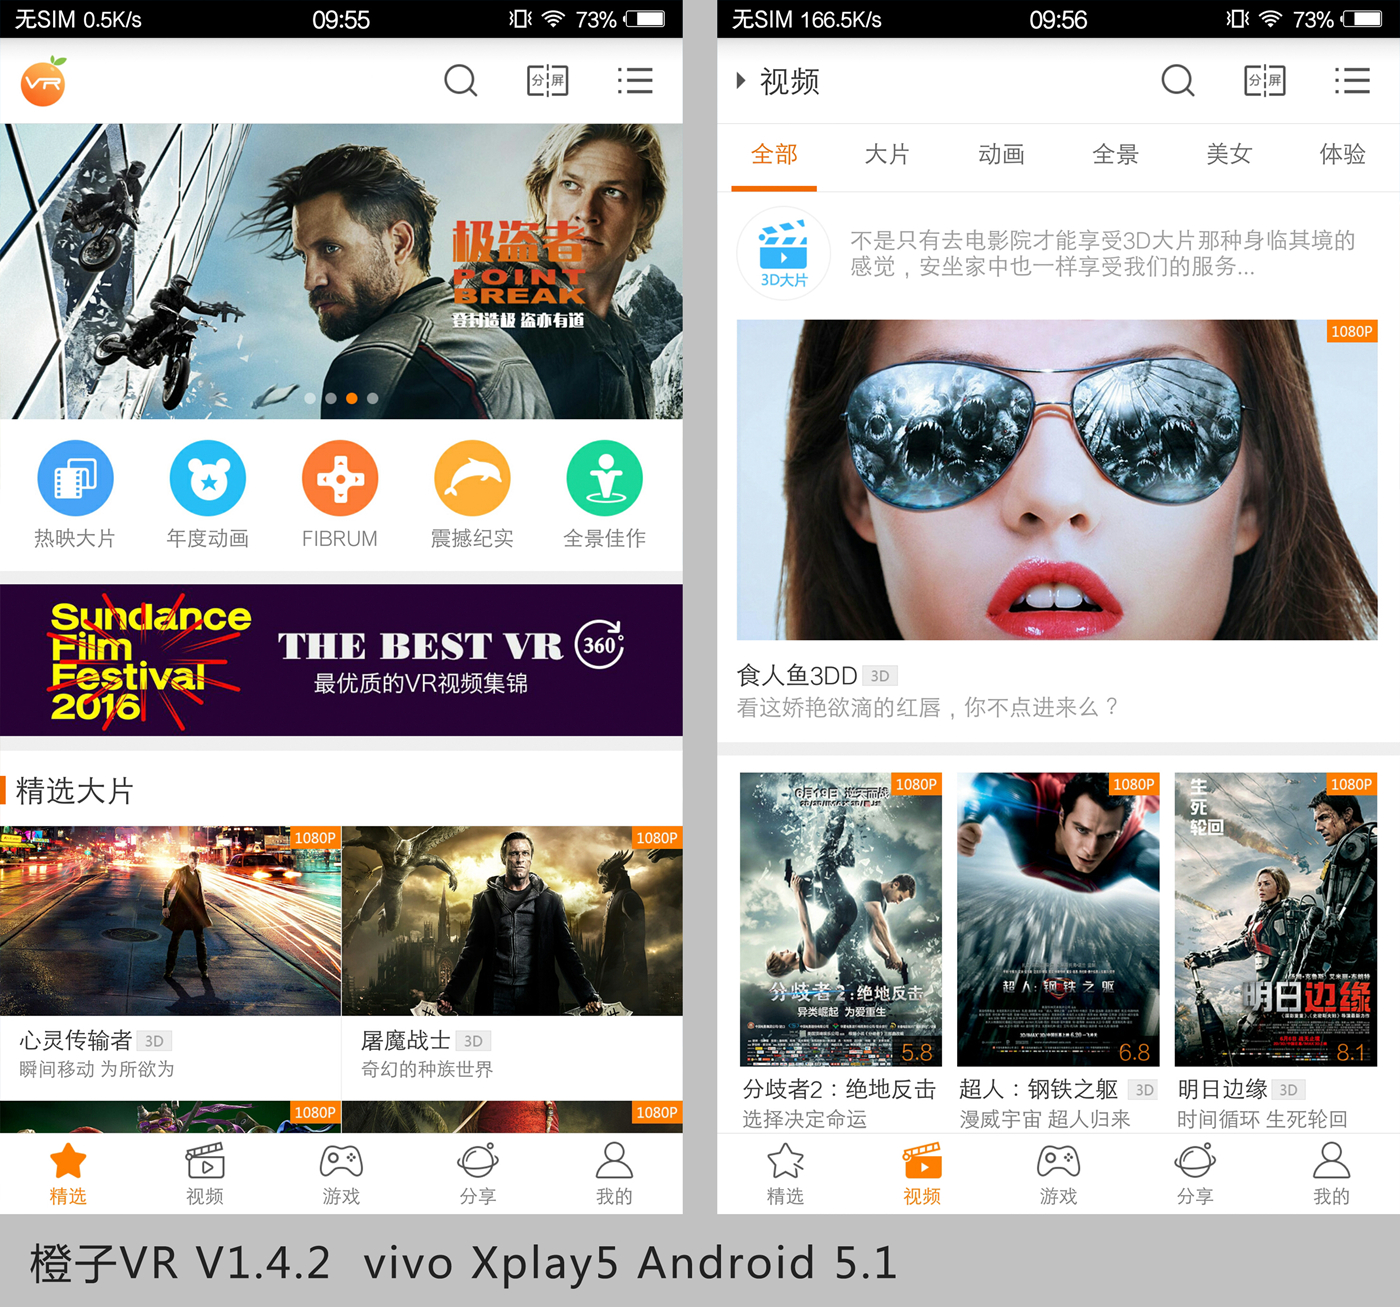The width and height of the screenshot is (1400, 1307).
Task: Tap the 3D大片 clapperboard icon
Action: (784, 254)
